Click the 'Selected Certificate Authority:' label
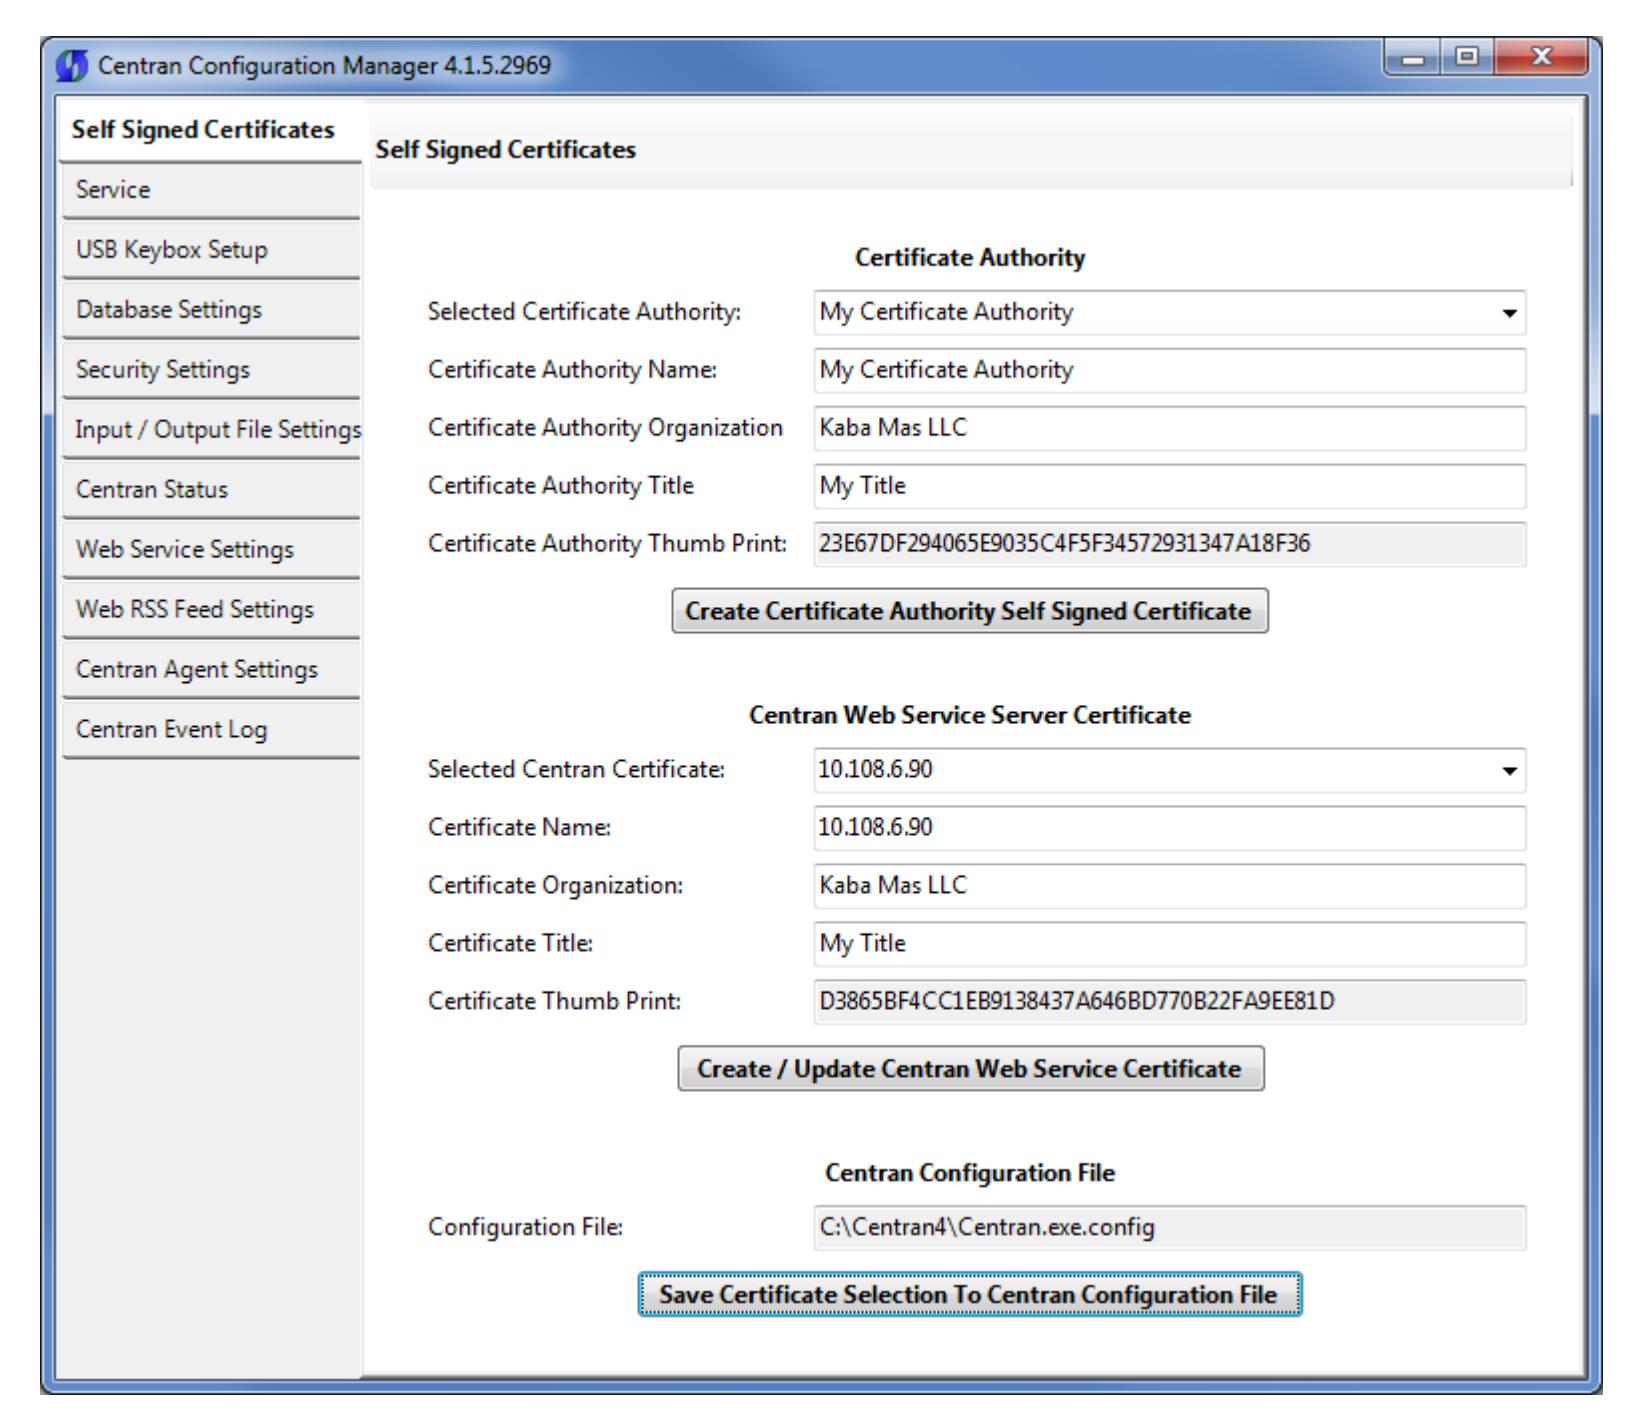The height and width of the screenshot is (1421, 1628). [x=585, y=313]
